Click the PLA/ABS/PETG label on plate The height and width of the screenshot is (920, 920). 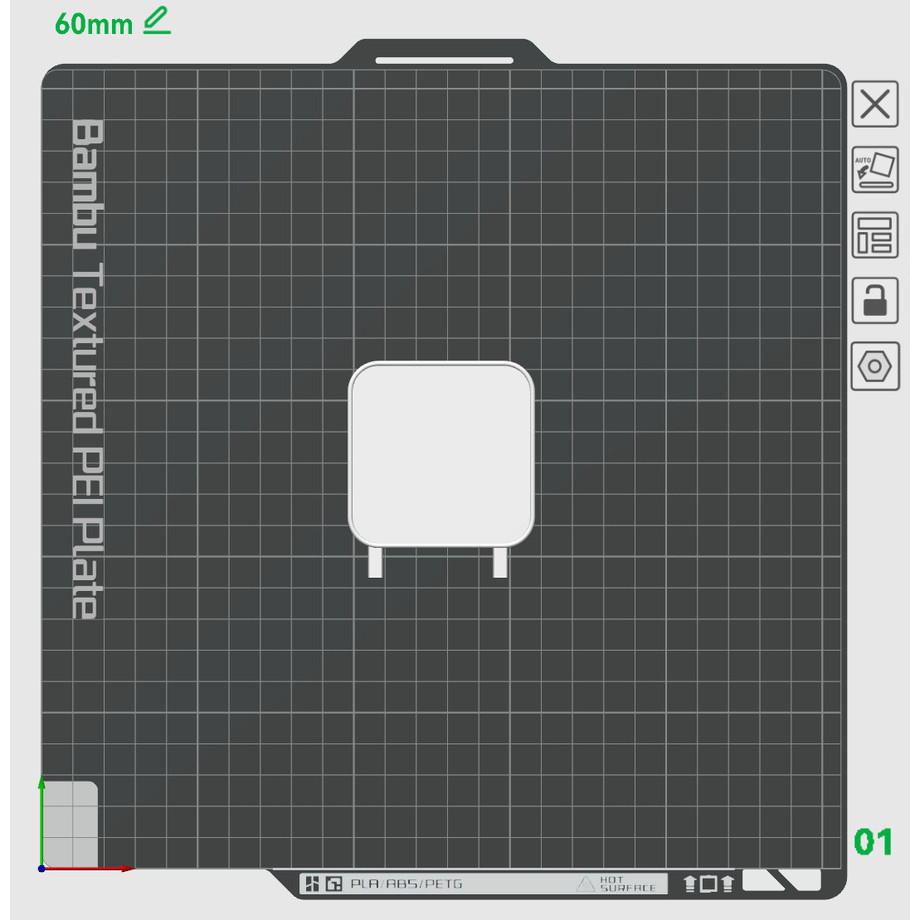click(x=406, y=884)
